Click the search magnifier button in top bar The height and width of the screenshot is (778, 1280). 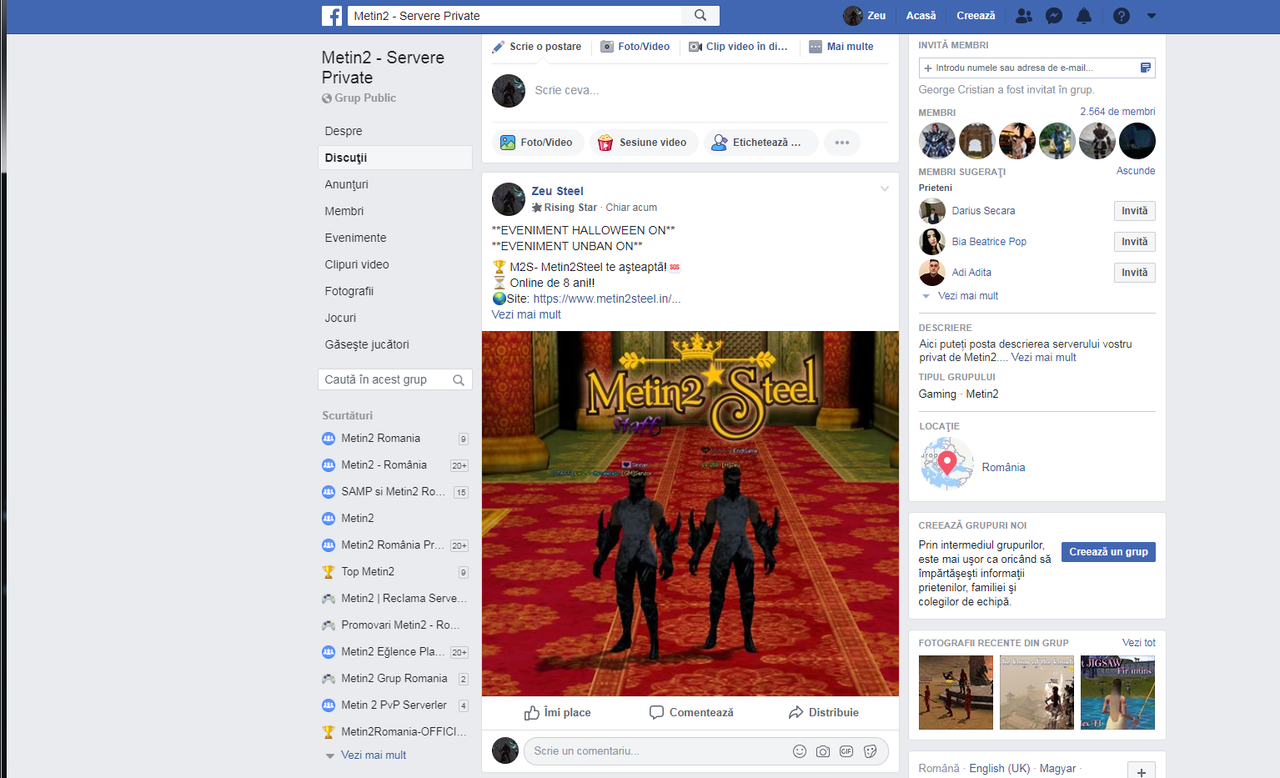700,16
